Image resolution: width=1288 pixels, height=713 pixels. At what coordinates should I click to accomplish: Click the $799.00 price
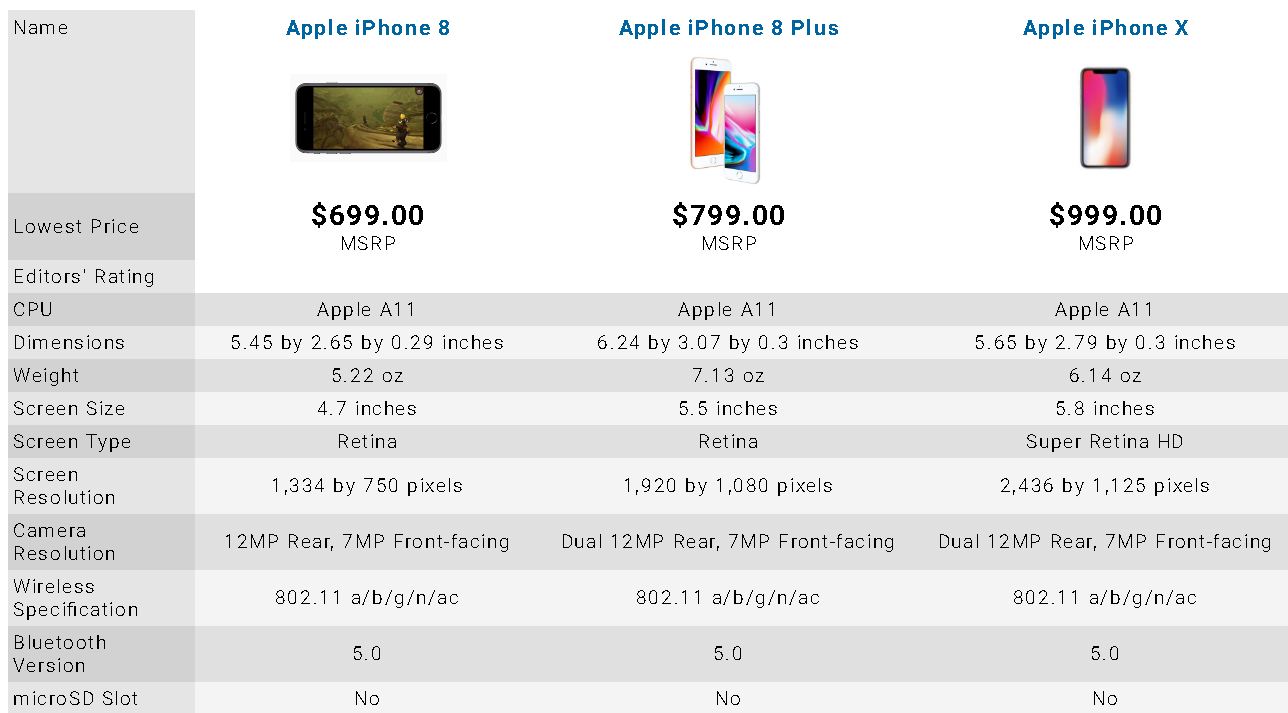(729, 215)
